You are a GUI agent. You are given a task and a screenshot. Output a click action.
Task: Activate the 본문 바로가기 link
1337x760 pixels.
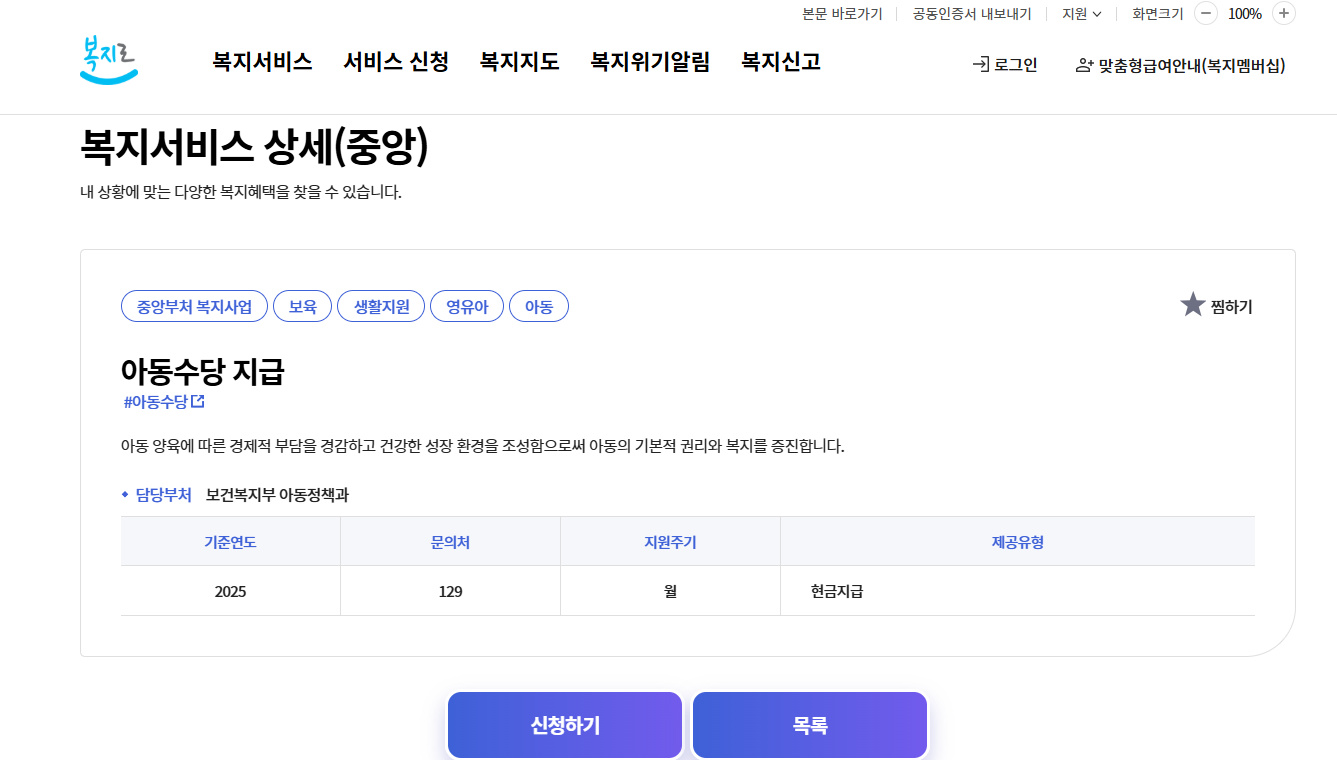(x=842, y=13)
